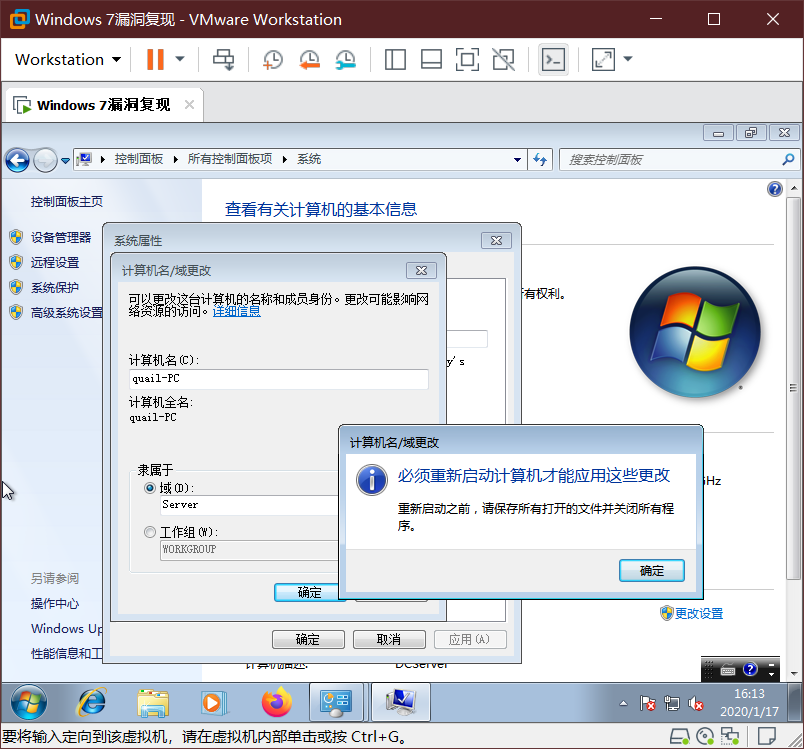Click the language bar help icon
This screenshot has height=749, width=804.
[750, 669]
